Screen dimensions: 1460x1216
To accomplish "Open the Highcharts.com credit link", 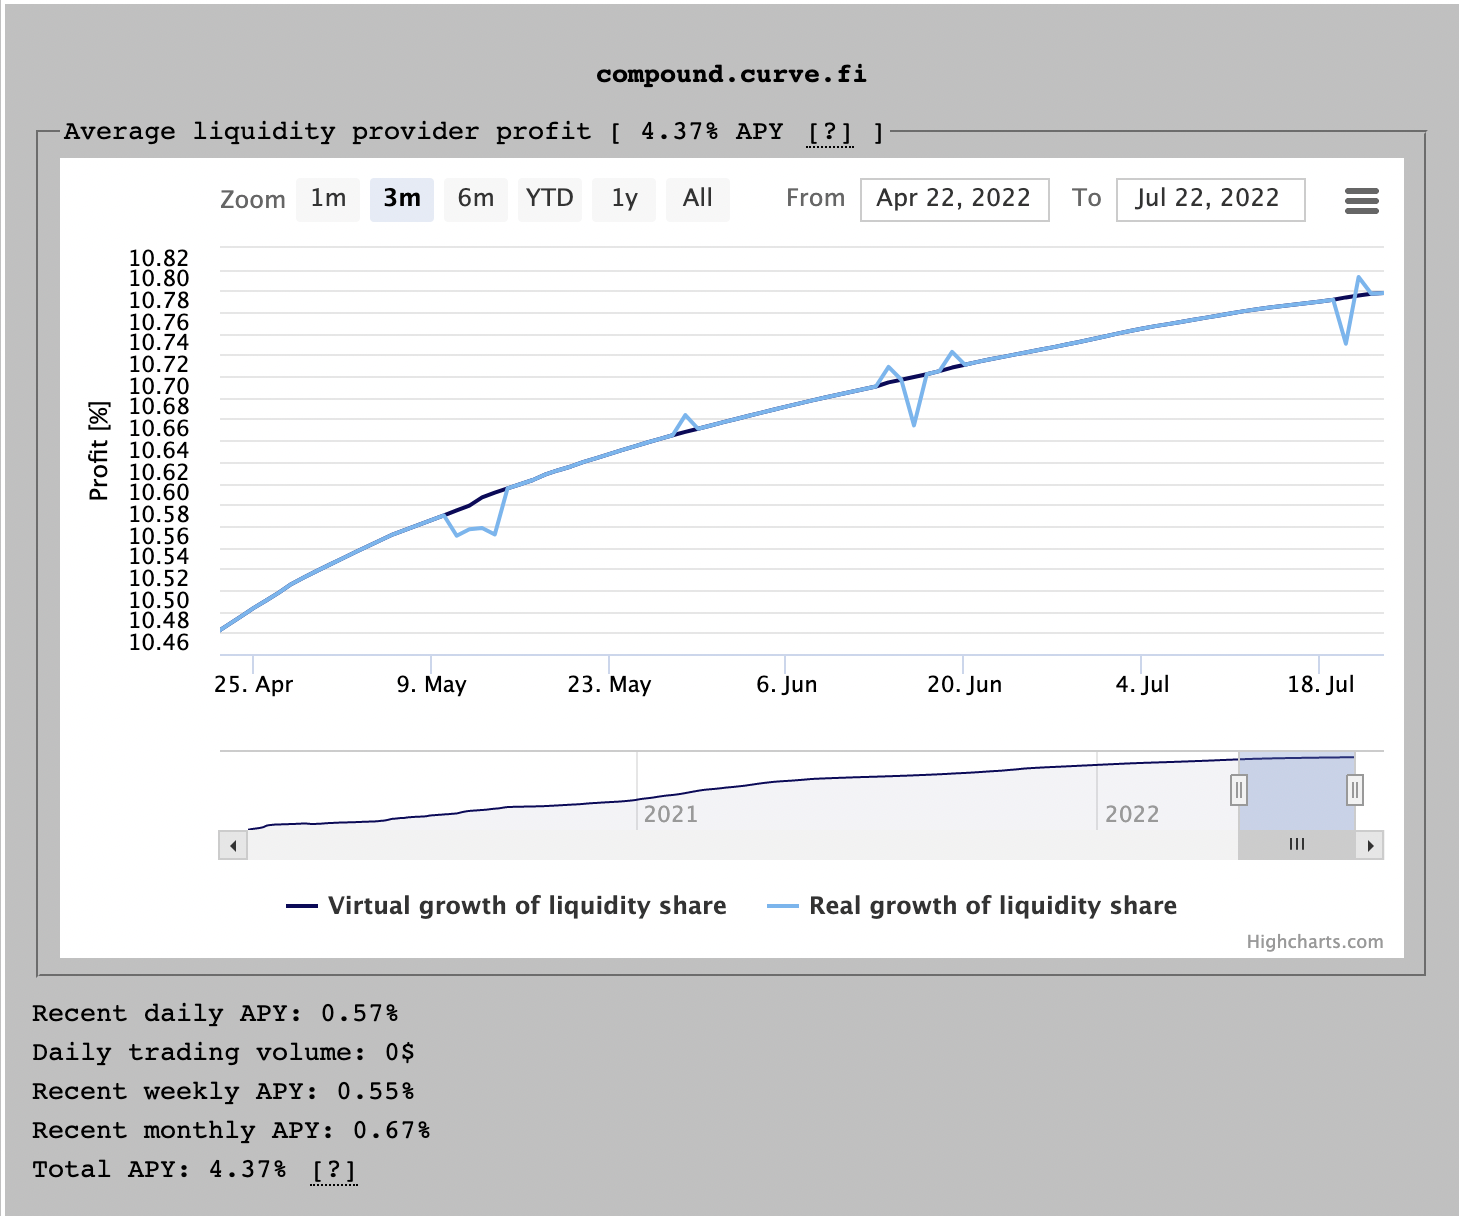I will 1315,942.
